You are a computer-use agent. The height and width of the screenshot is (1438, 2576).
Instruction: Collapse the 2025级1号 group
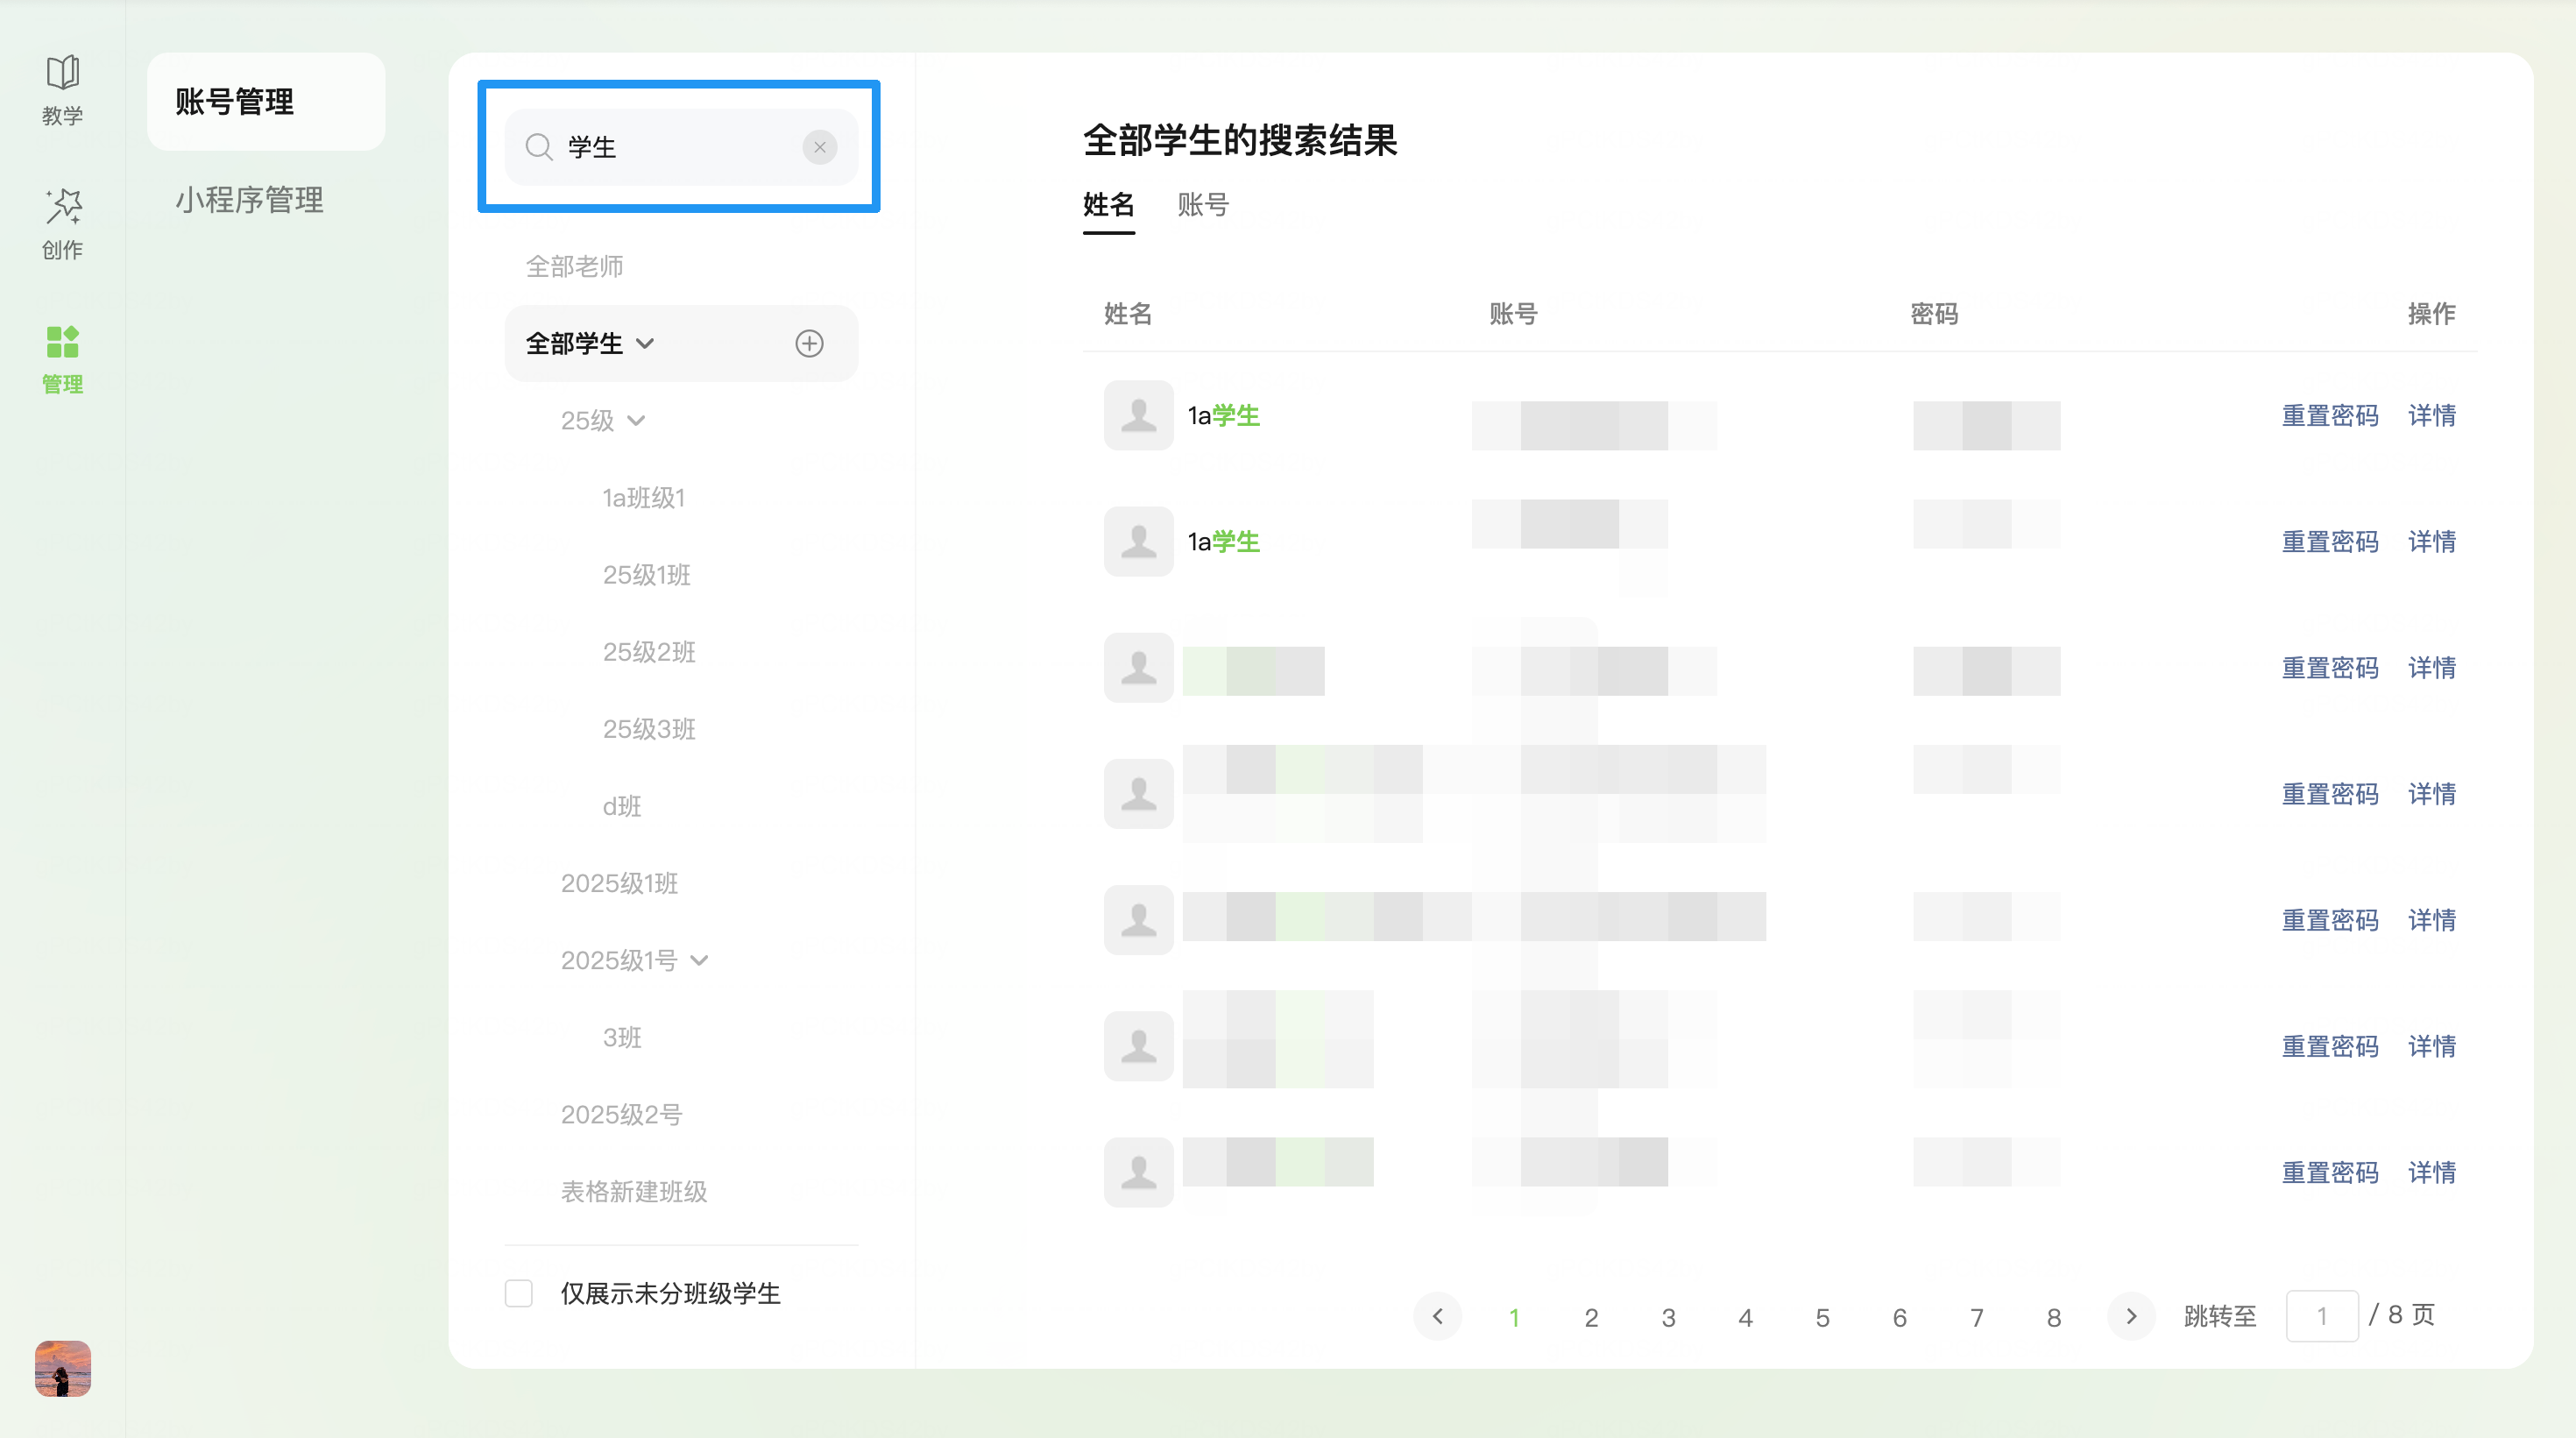pos(699,960)
